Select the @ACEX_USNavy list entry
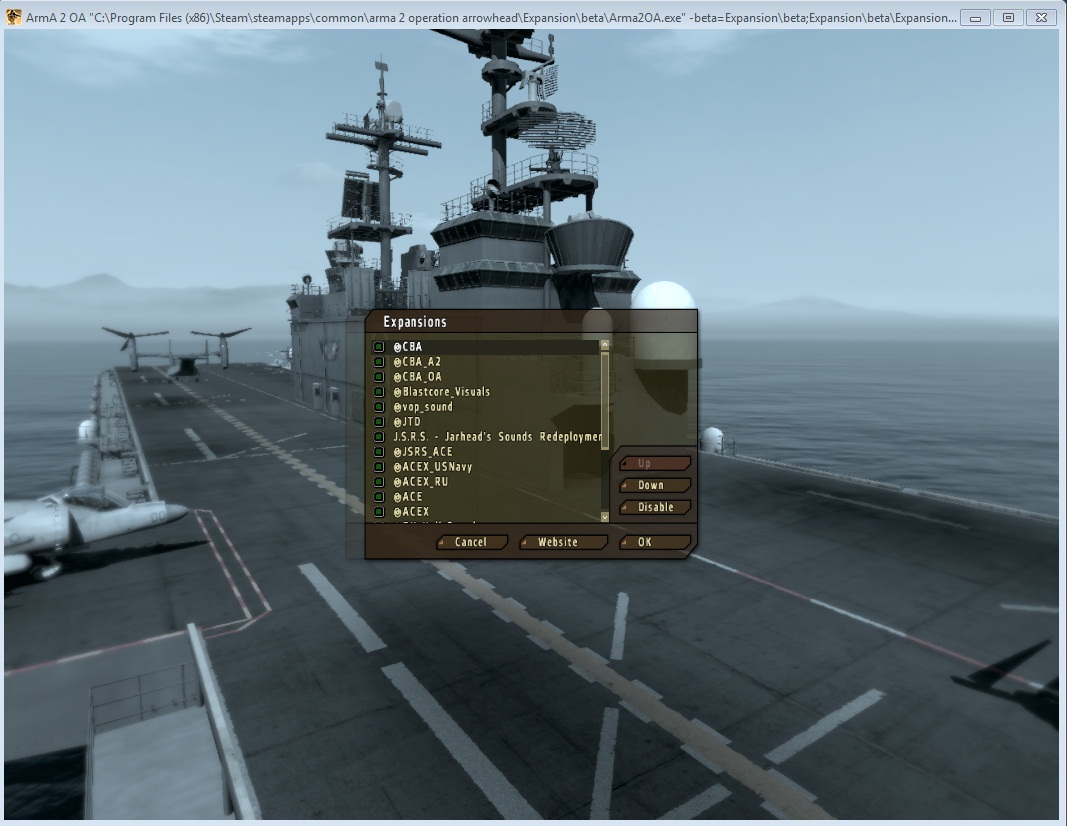This screenshot has height=826, width=1067. [x=485, y=467]
